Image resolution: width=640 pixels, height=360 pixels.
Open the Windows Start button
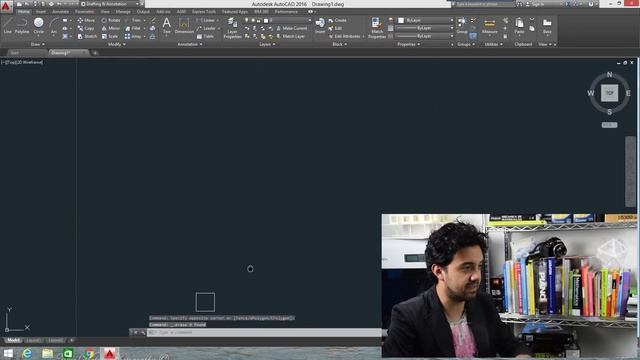tap(8, 353)
